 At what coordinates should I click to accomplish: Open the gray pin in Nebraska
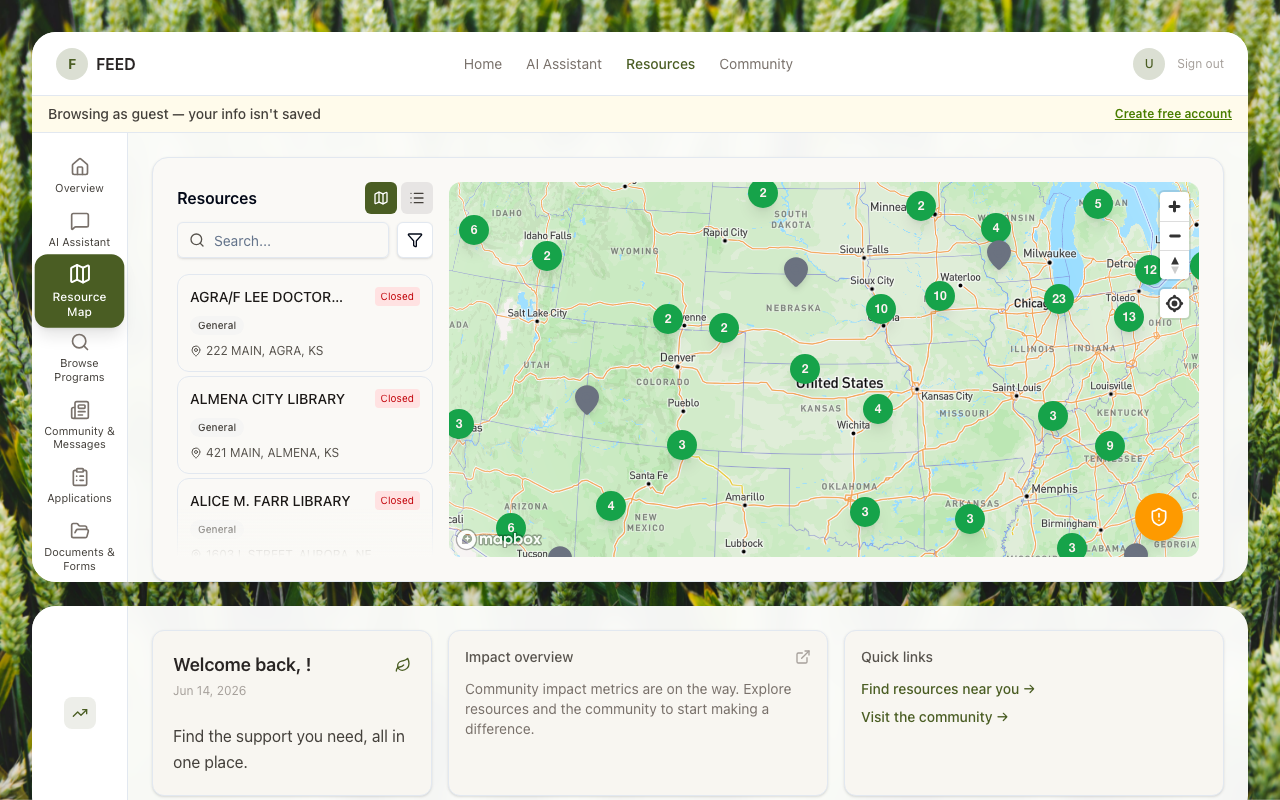795,271
